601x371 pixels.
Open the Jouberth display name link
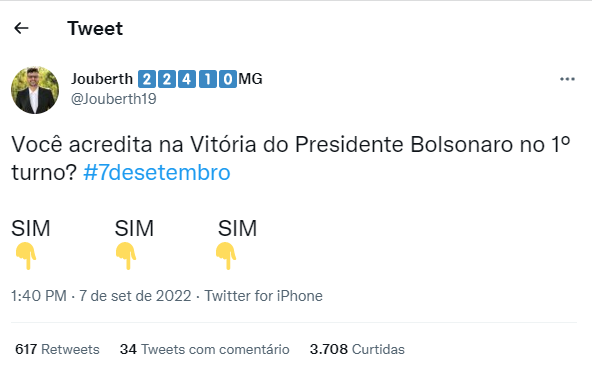click(102, 79)
